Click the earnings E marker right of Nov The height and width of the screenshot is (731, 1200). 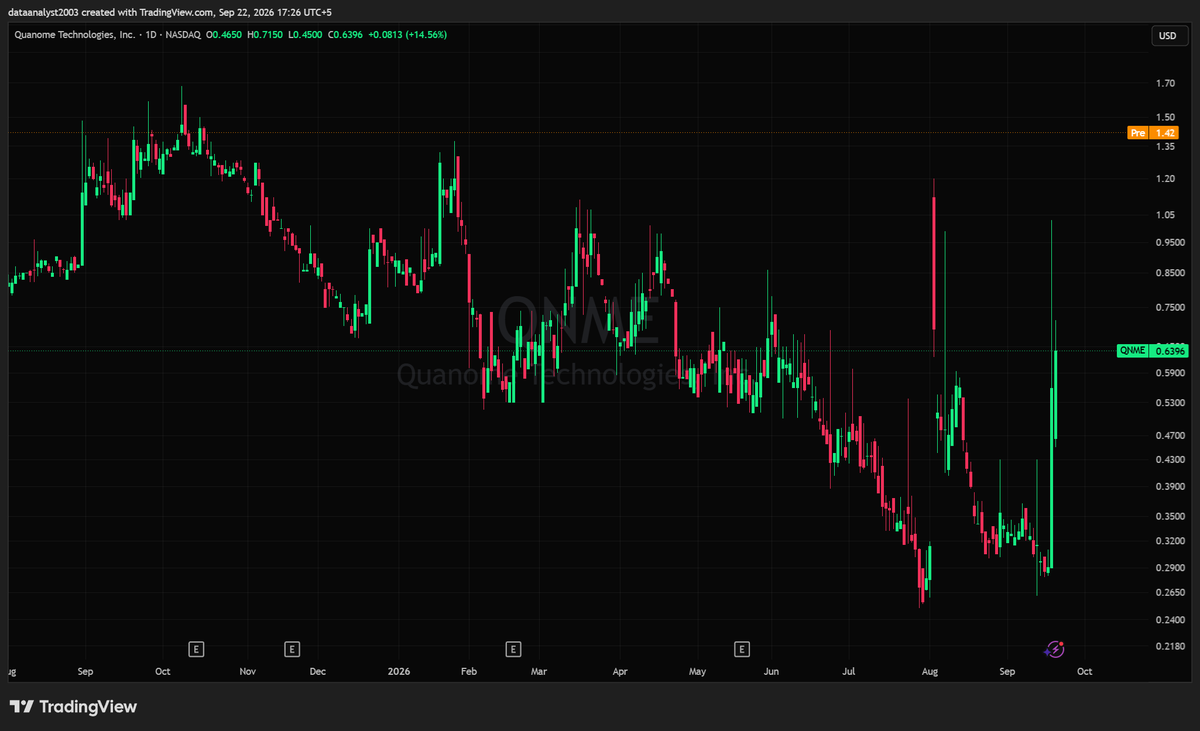(292, 649)
